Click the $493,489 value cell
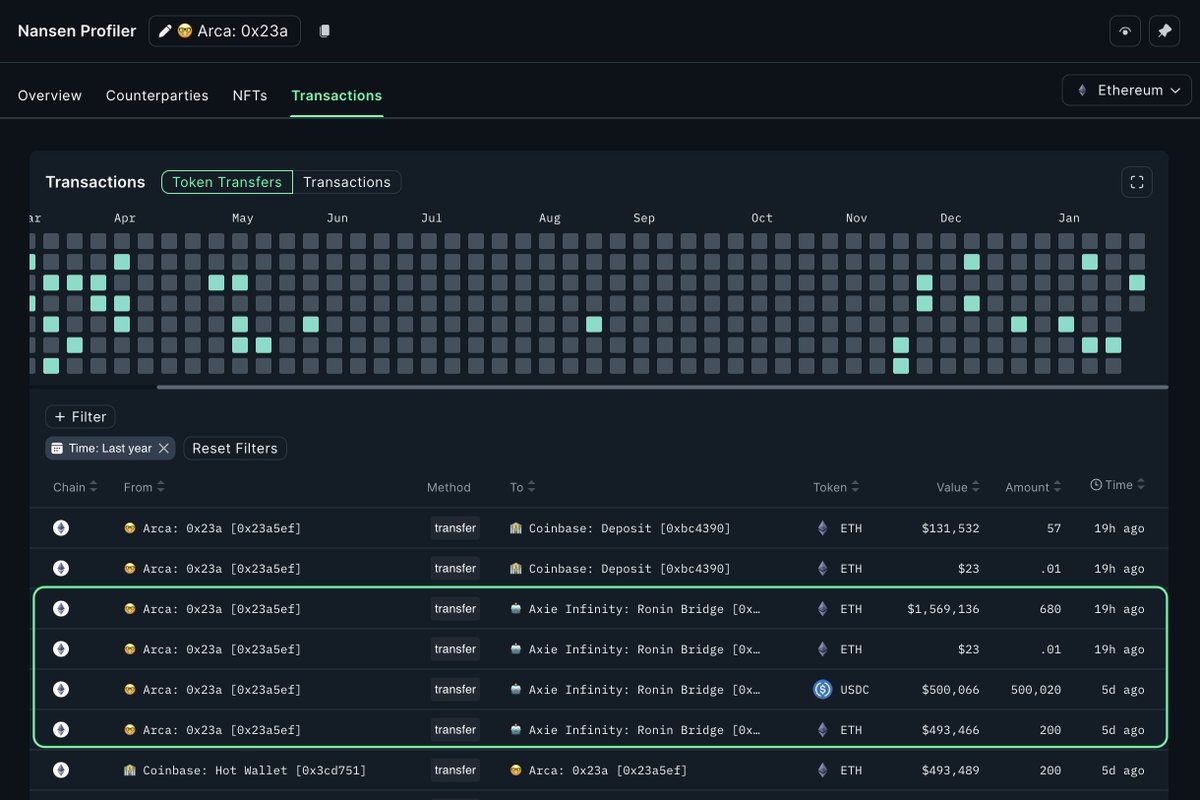Image resolution: width=1200 pixels, height=800 pixels. click(951, 770)
